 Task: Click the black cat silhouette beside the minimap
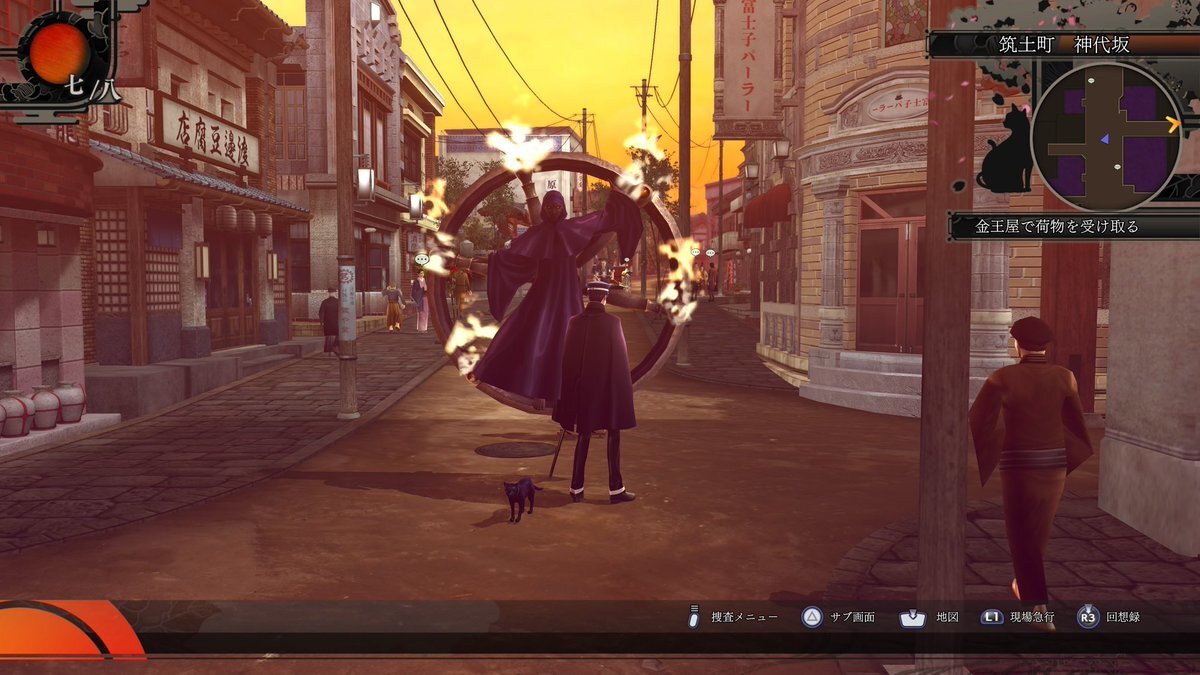point(1004,150)
